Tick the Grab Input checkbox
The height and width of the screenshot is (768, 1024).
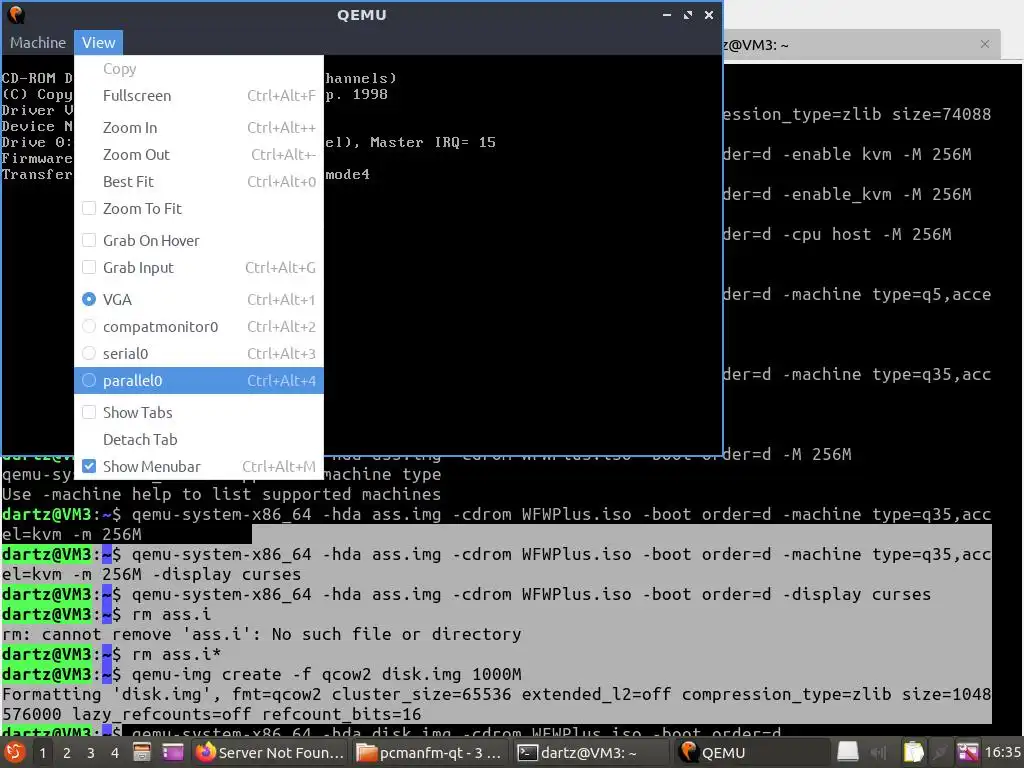[x=89, y=267]
